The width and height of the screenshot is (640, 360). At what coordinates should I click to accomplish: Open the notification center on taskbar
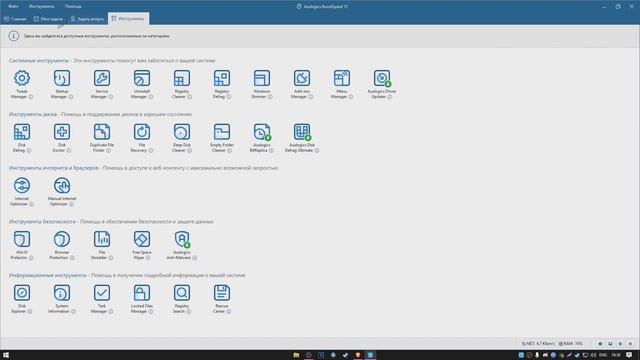pyautogui.click(x=629, y=355)
